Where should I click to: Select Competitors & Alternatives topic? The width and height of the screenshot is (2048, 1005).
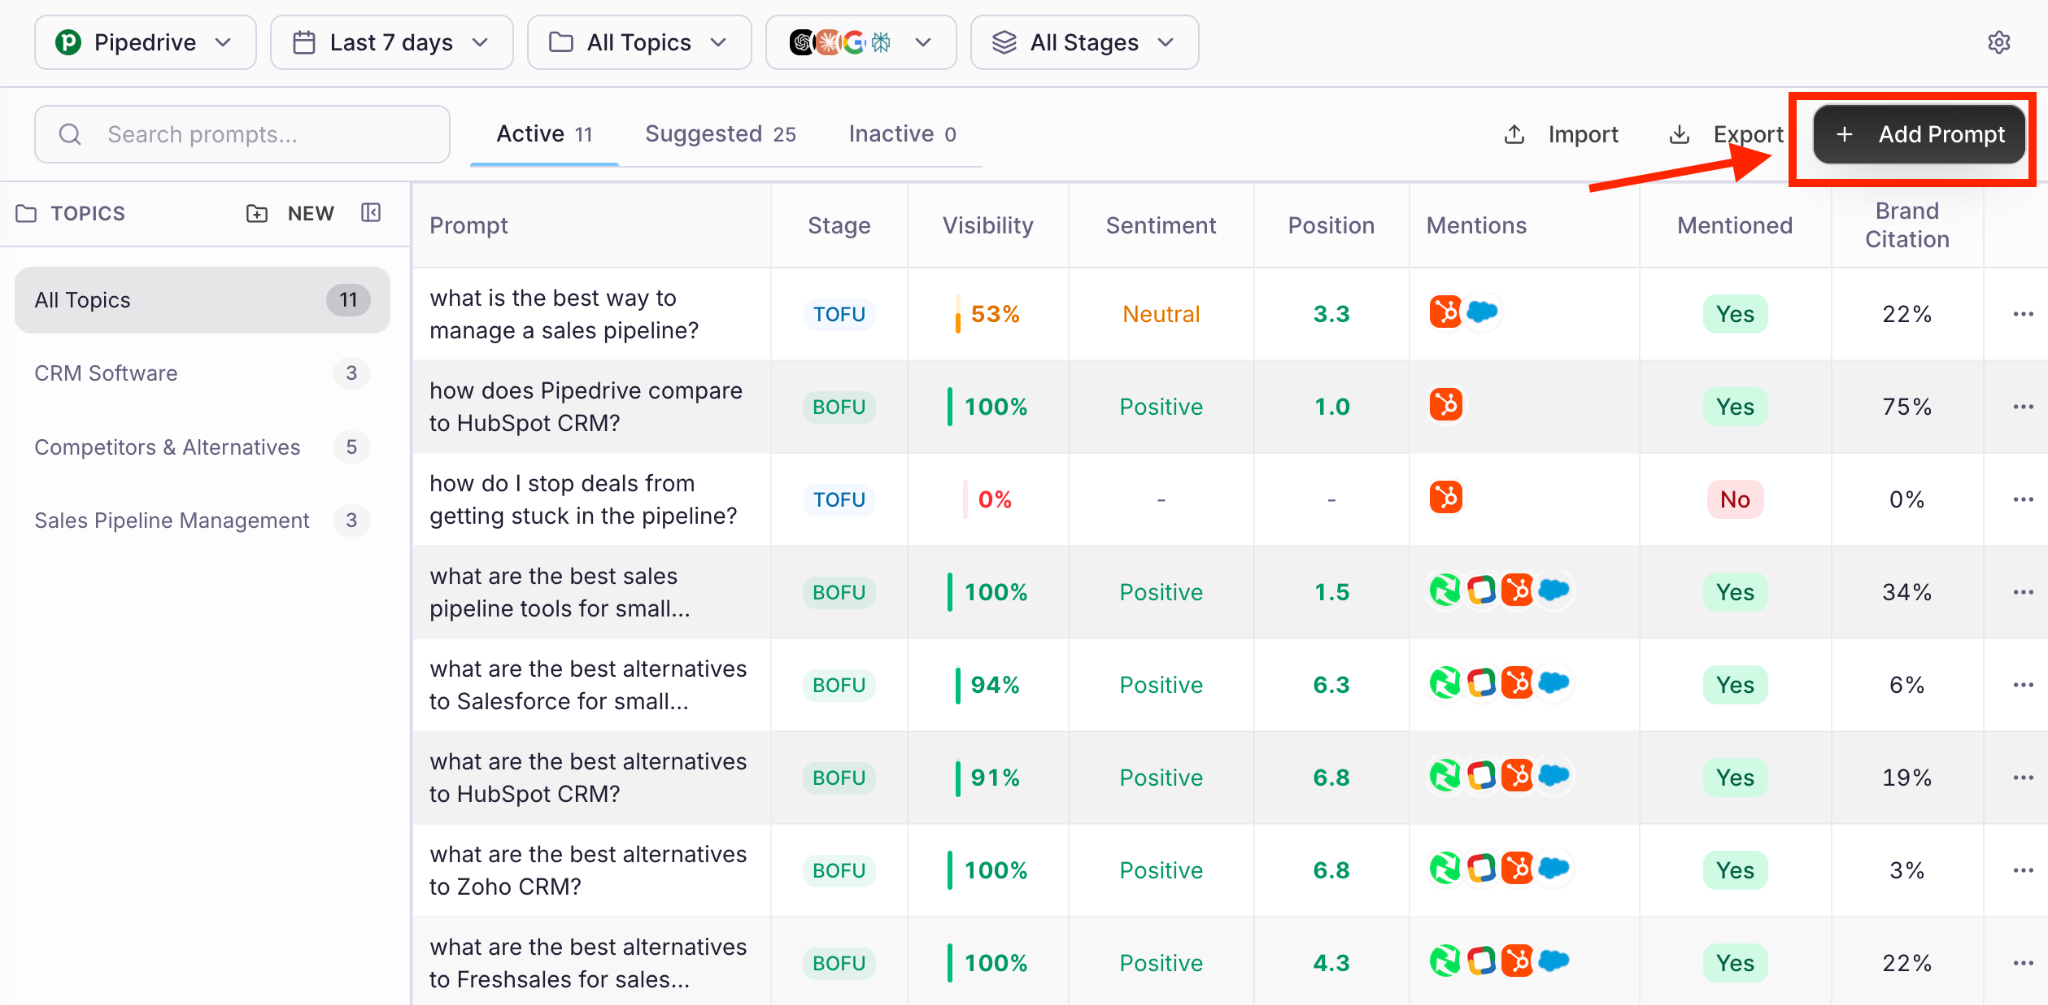(x=202, y=447)
